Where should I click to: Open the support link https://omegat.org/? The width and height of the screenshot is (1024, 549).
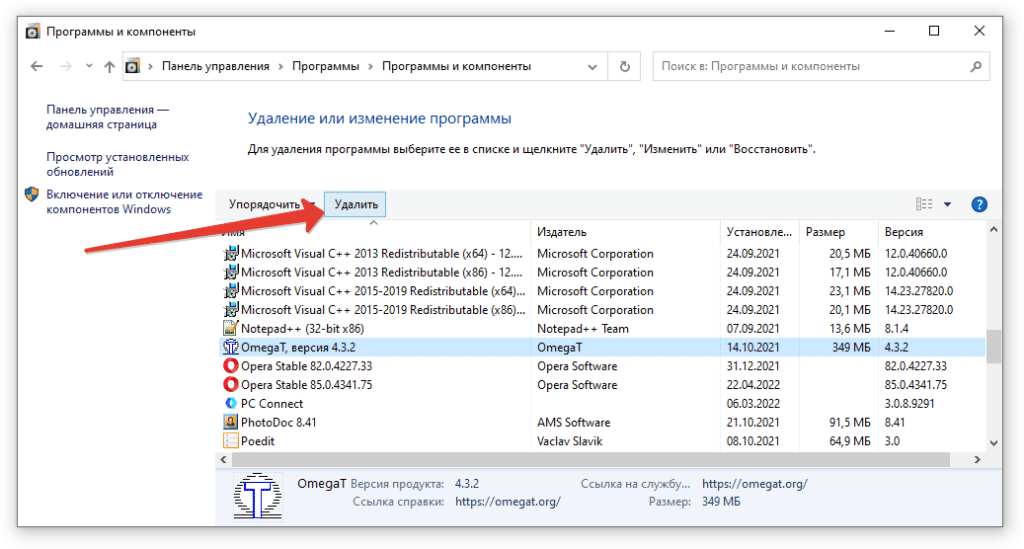[754, 484]
